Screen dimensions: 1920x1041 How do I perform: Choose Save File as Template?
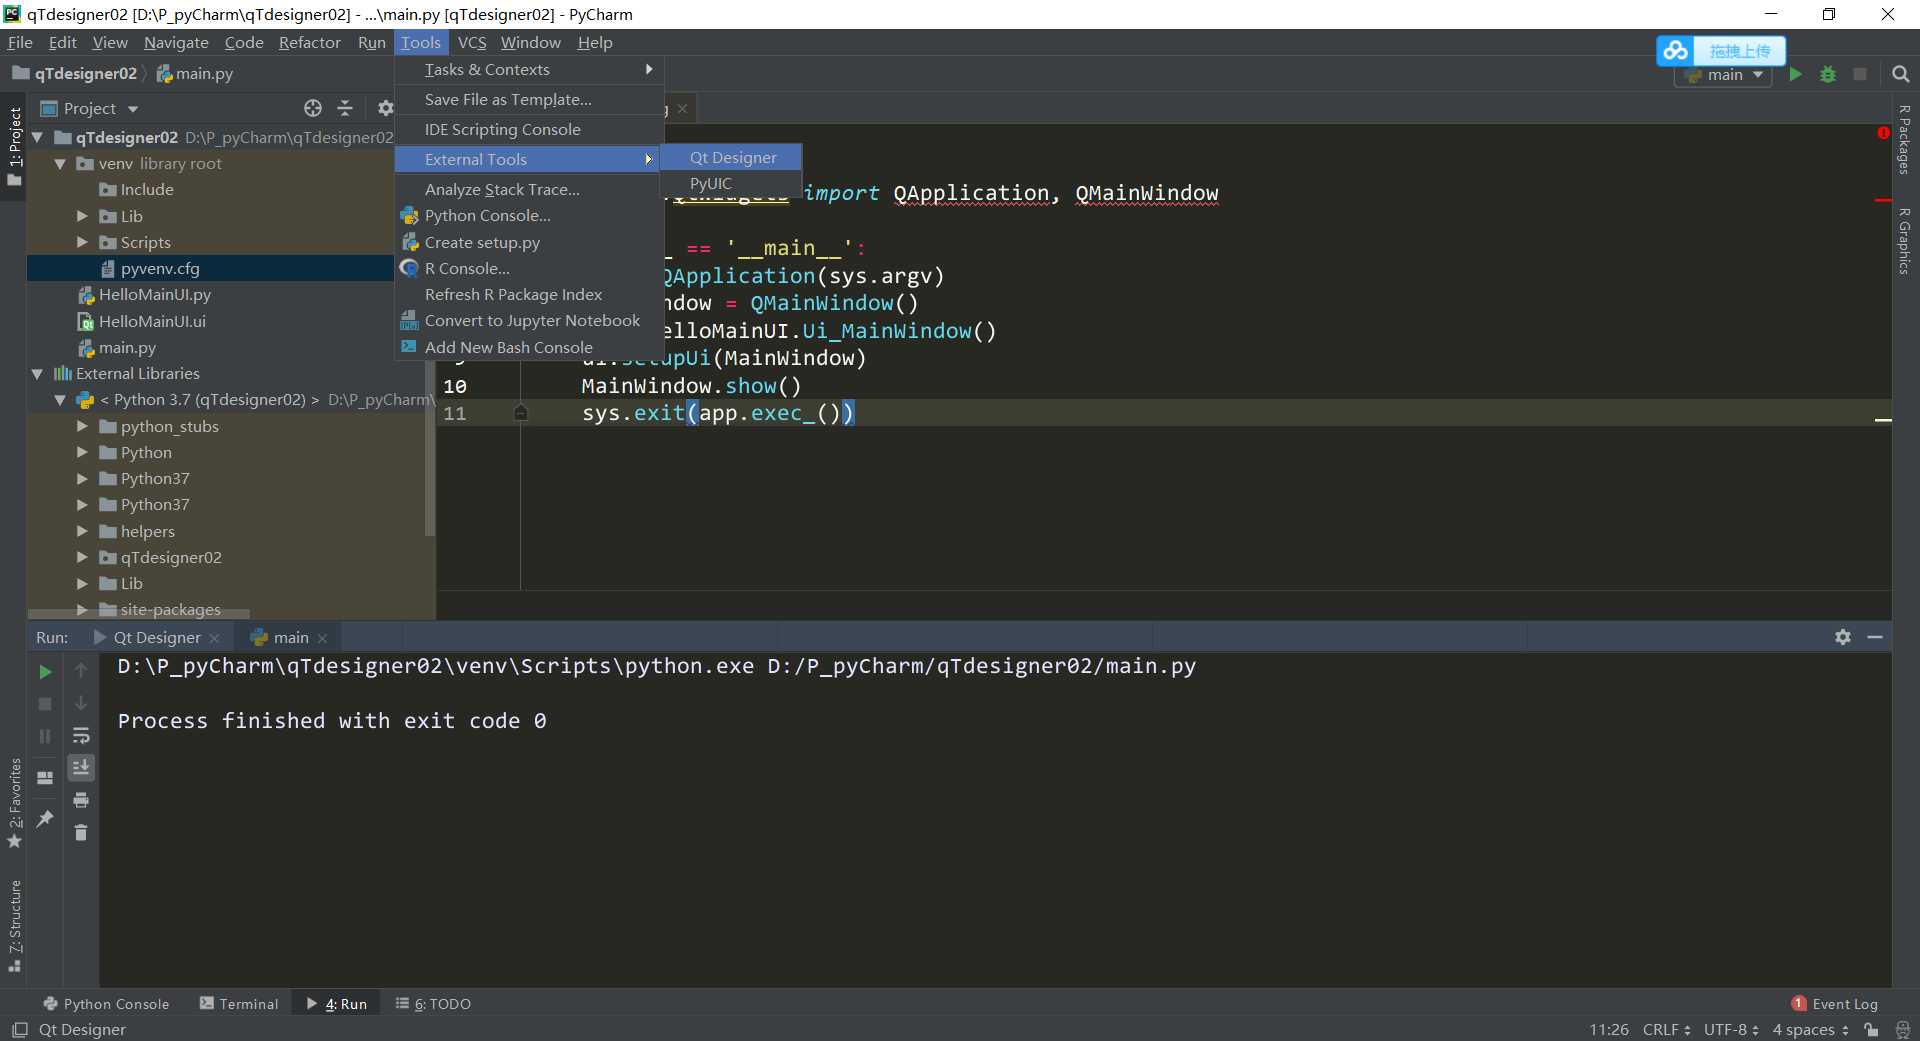(x=530, y=100)
